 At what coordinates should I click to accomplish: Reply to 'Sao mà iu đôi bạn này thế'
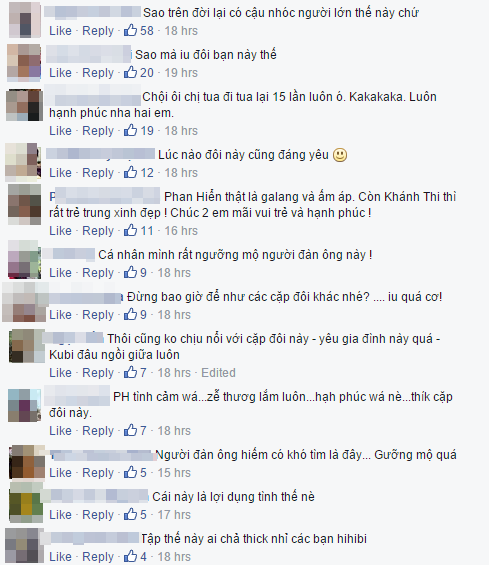tap(98, 73)
